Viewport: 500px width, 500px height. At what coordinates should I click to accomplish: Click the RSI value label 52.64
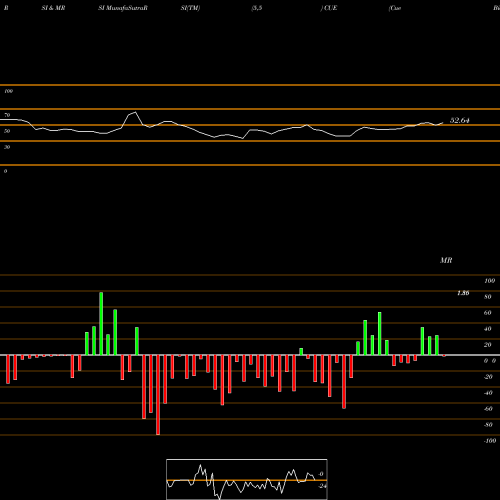tap(459, 120)
